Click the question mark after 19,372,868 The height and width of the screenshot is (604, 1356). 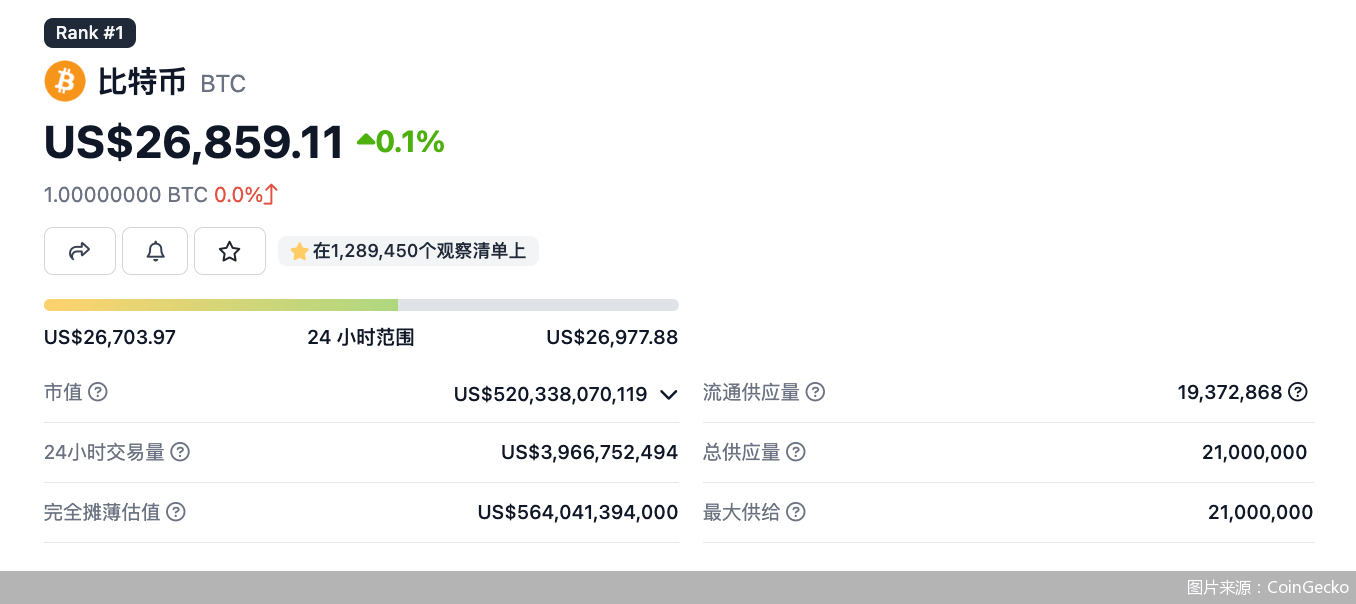(x=1297, y=392)
